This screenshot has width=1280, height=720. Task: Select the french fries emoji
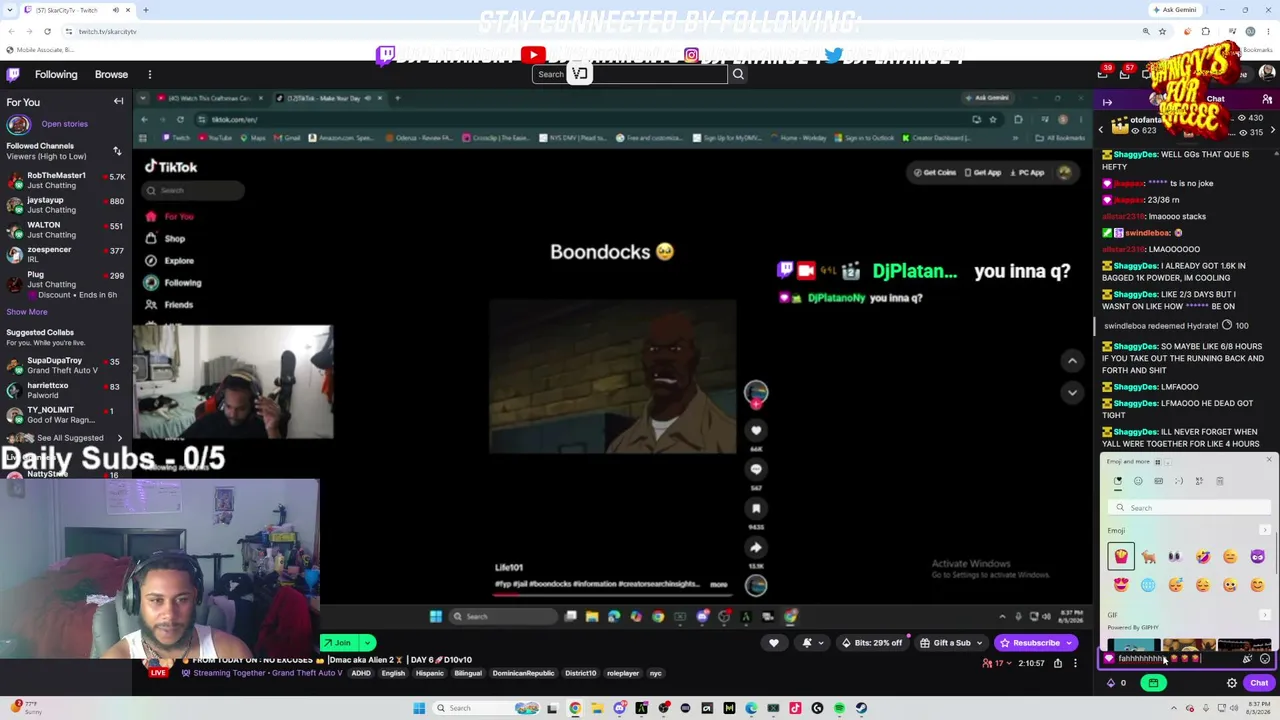1121,556
